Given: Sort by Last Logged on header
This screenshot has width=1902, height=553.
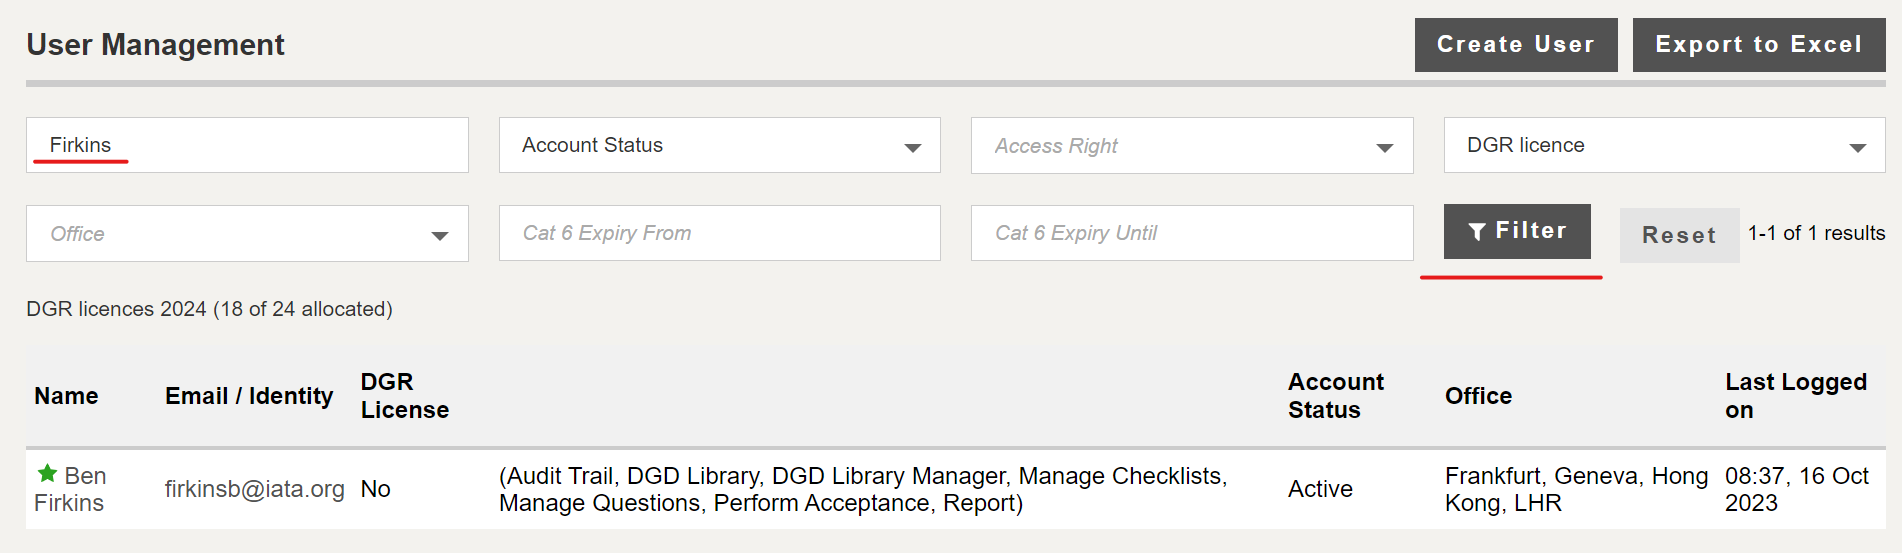Looking at the screenshot, I should (1796, 396).
